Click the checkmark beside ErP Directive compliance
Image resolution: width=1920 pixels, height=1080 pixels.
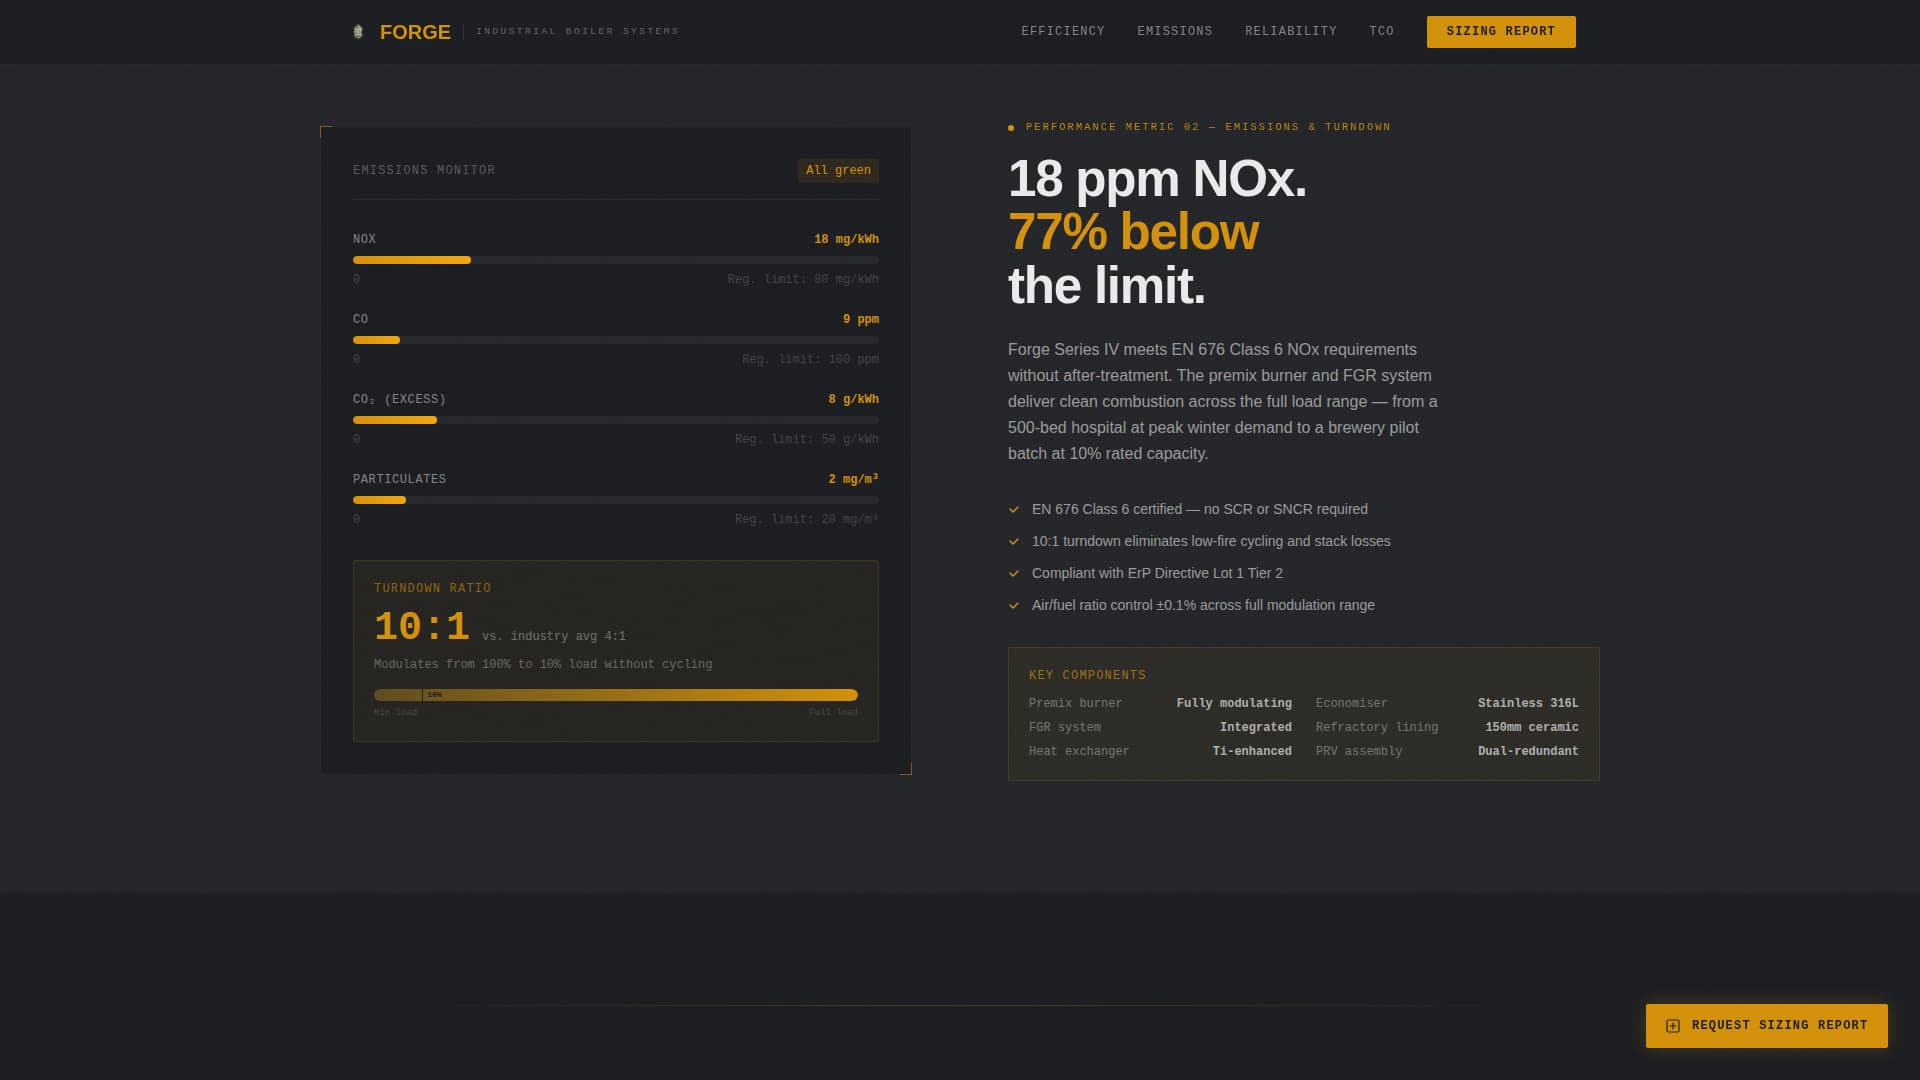pos(1013,573)
